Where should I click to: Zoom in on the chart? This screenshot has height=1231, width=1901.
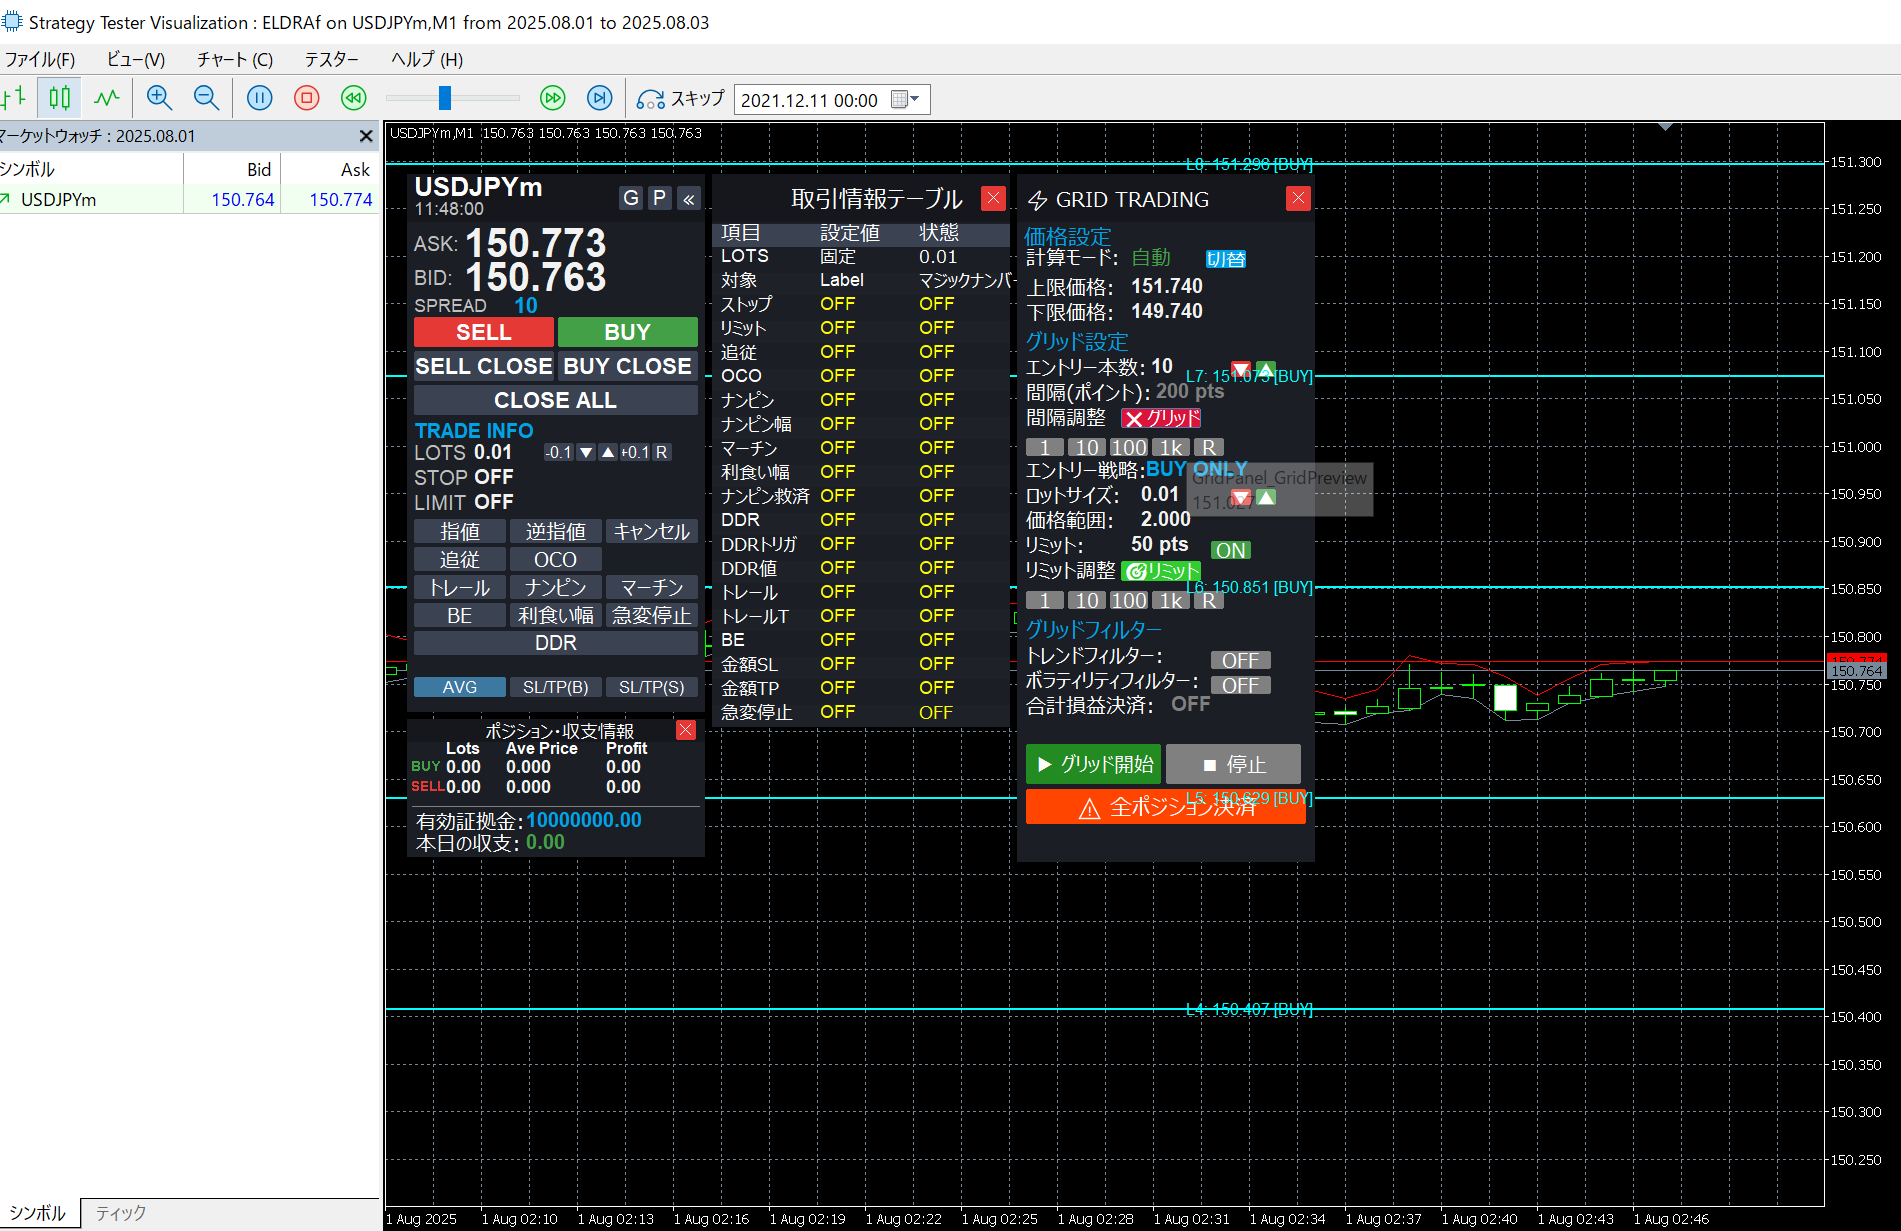pyautogui.click(x=159, y=98)
